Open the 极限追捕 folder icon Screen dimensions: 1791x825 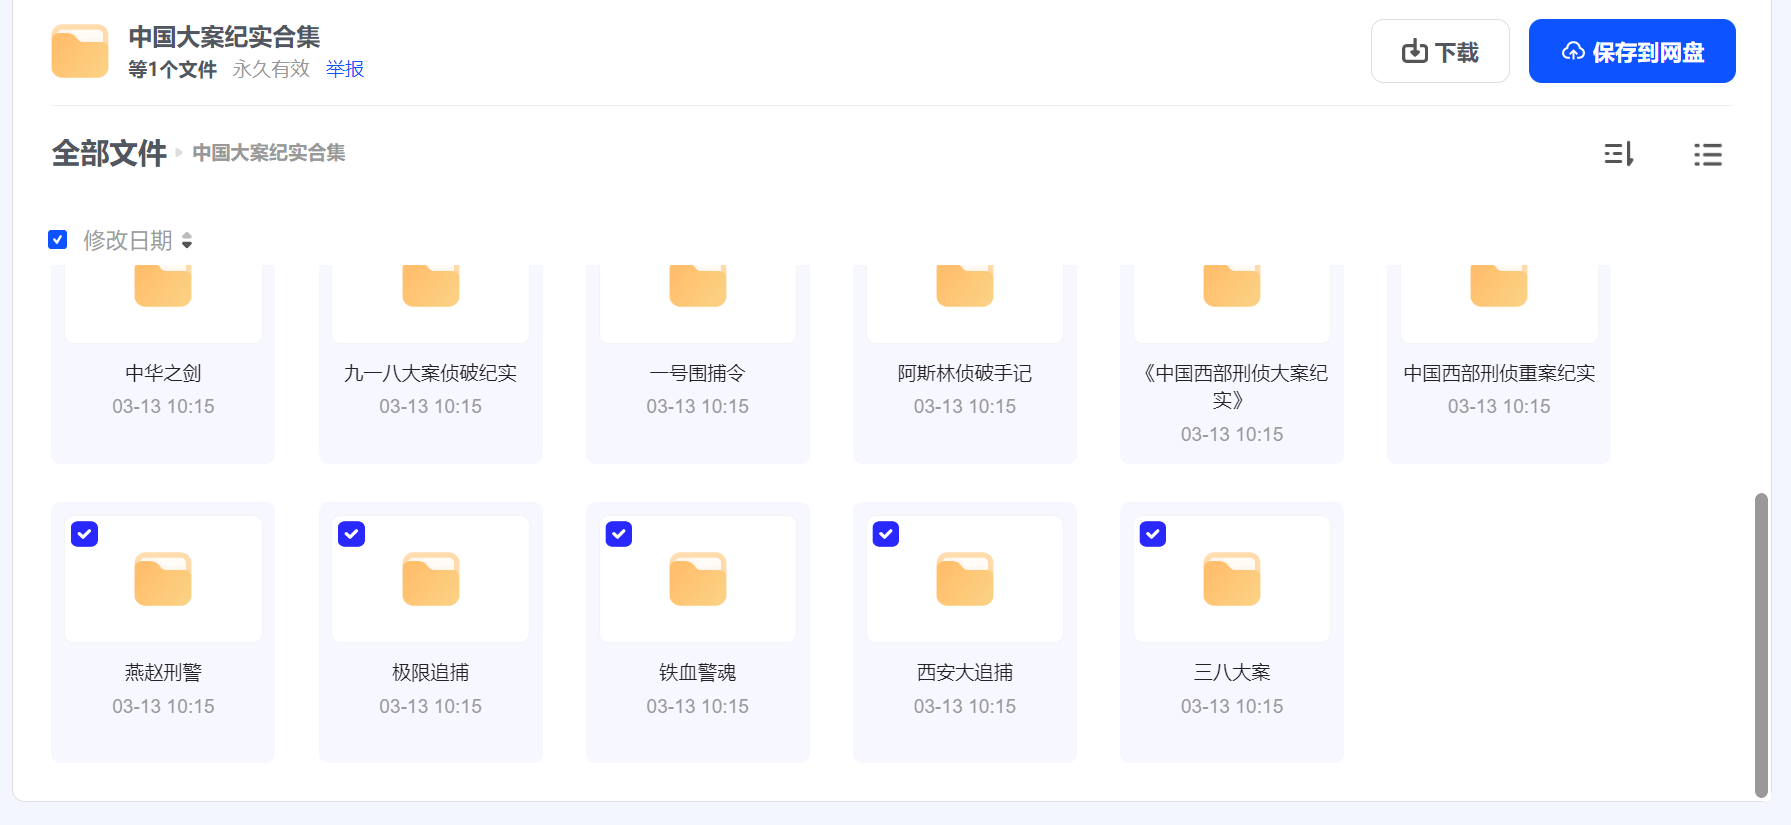pyautogui.click(x=430, y=579)
